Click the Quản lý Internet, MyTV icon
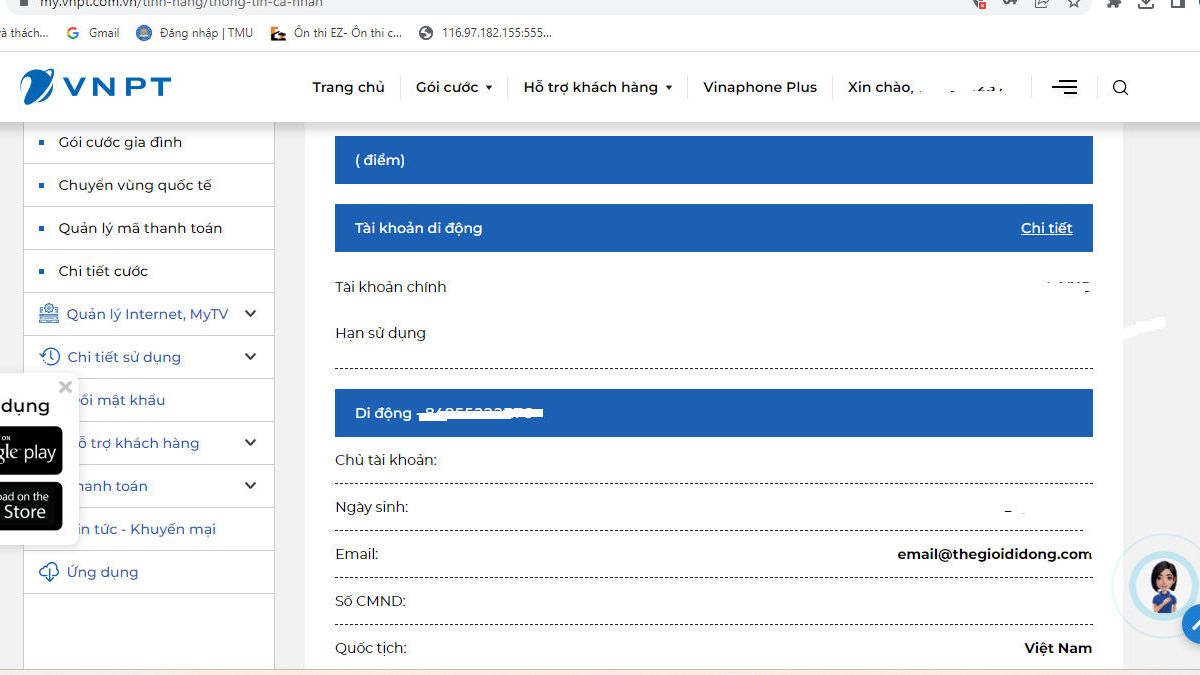The image size is (1200, 675). click(x=48, y=314)
